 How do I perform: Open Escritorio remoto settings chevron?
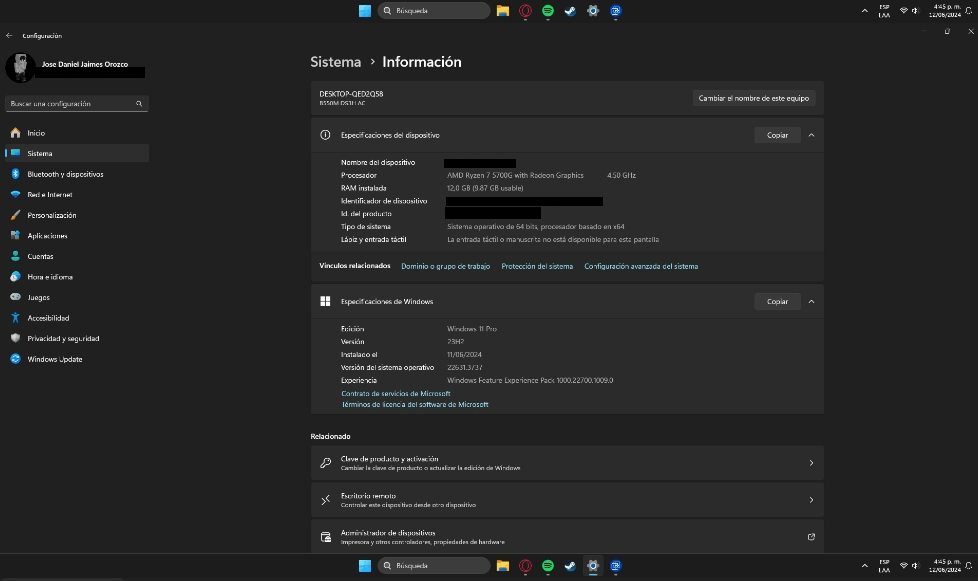click(811, 499)
